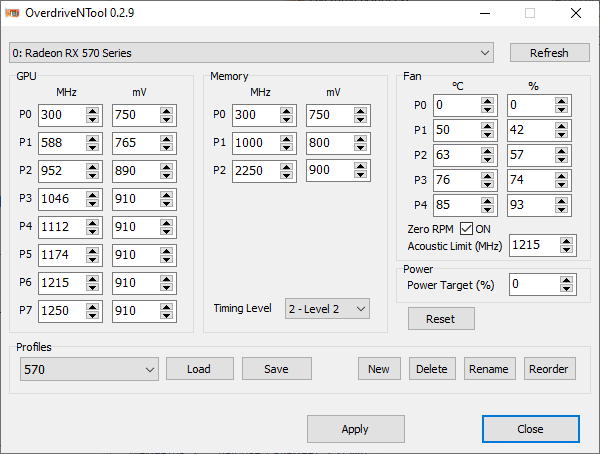Screen dimensions: 600x454
Task: Click the Close button at bottom
Action: click(531, 429)
